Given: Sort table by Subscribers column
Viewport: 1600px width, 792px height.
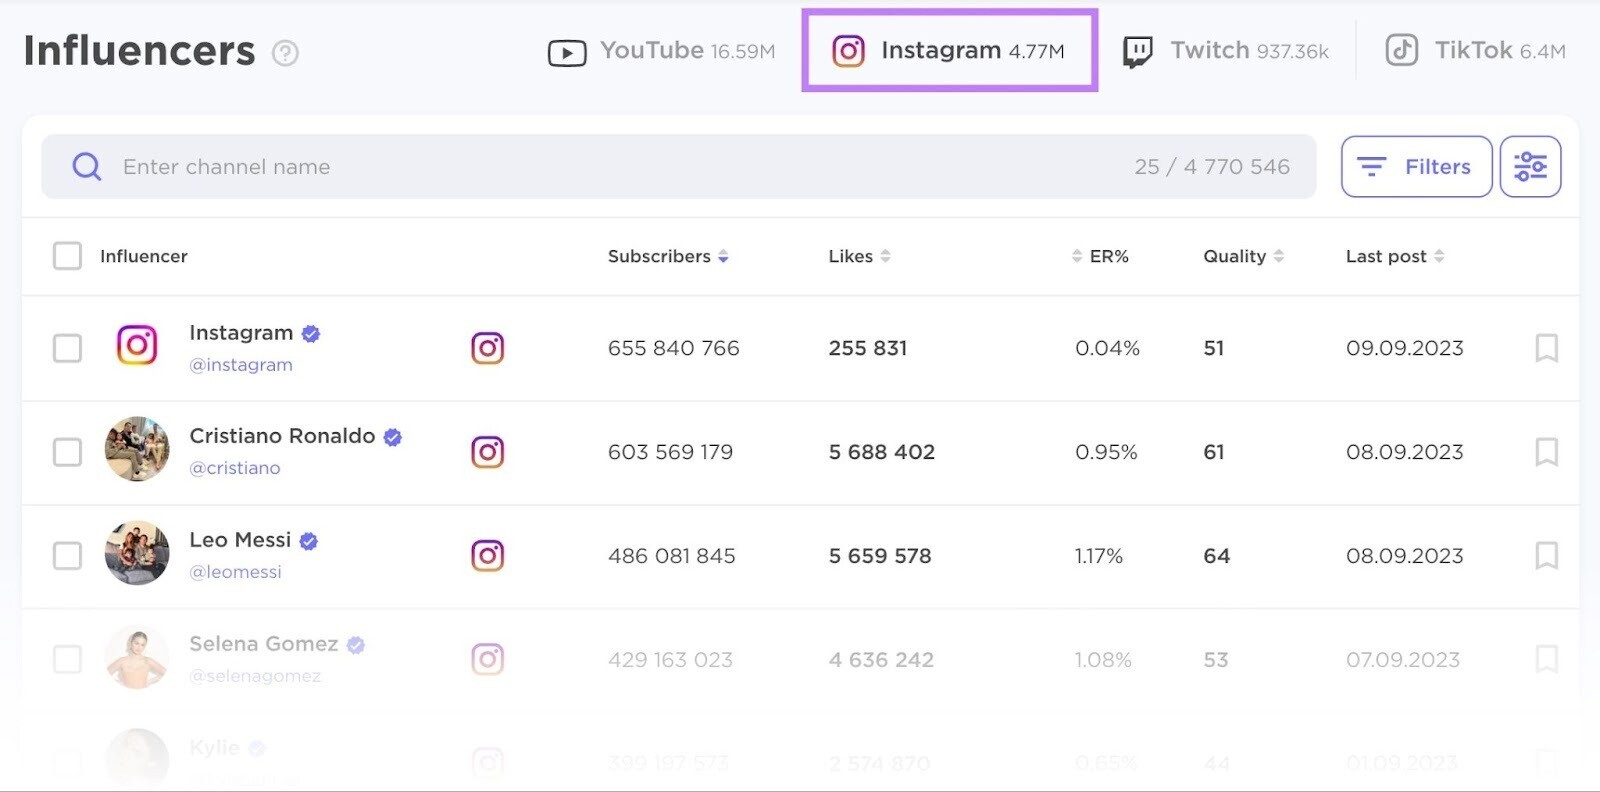Looking at the screenshot, I should click(668, 256).
